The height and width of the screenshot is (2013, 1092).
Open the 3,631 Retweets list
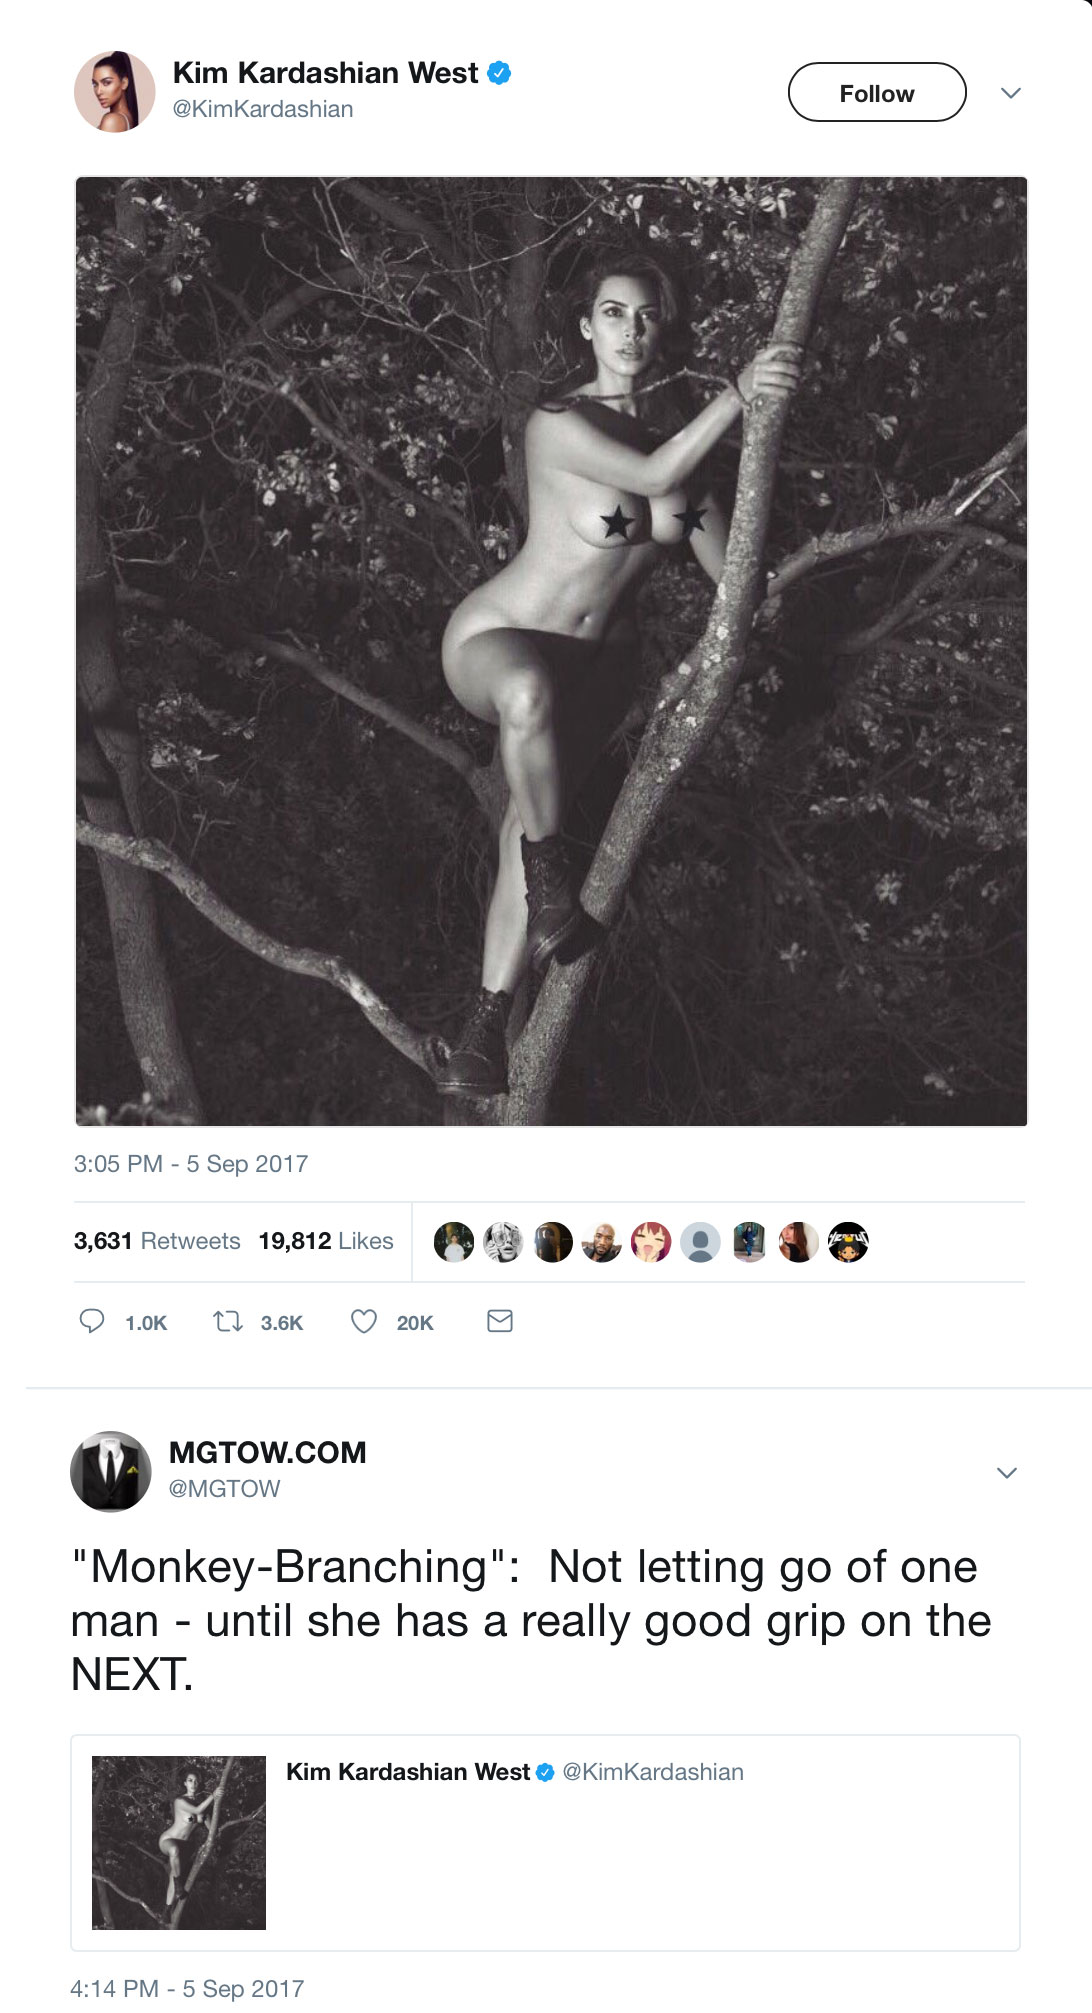[157, 1241]
